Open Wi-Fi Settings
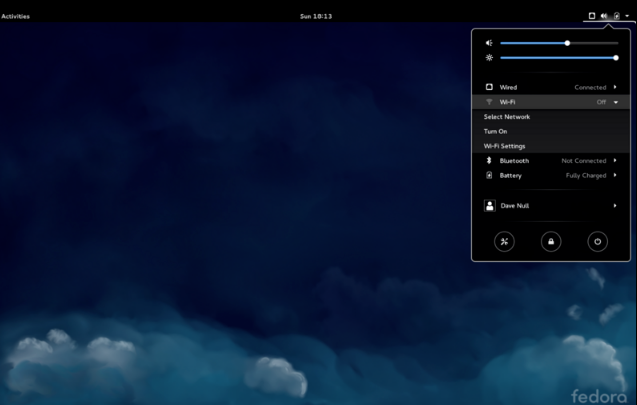This screenshot has height=405, width=637. [x=504, y=146]
